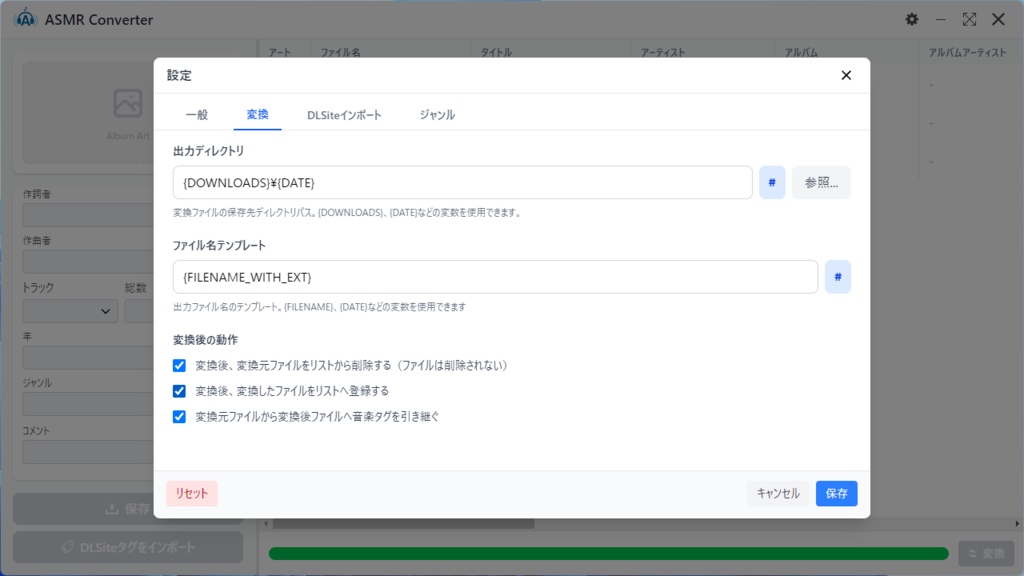Image resolution: width=1024 pixels, height=576 pixels.
Task: Click the ジャンル input in main window
Action: pos(88,404)
